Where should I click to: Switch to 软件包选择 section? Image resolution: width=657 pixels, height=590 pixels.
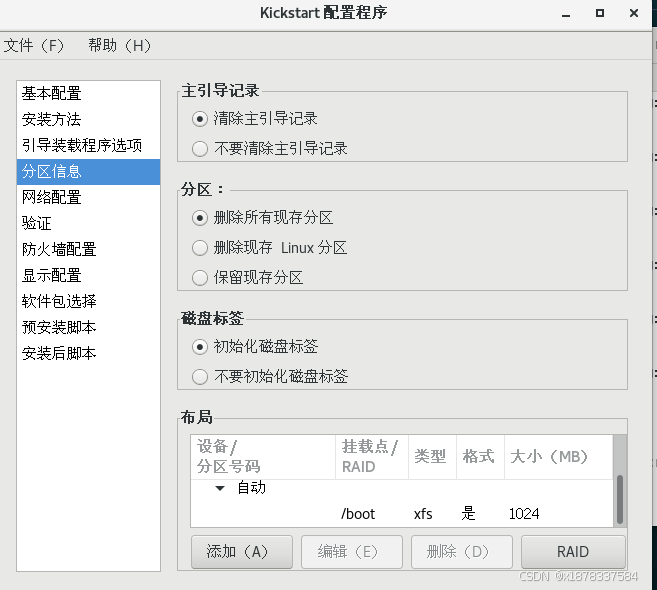[x=88, y=301]
